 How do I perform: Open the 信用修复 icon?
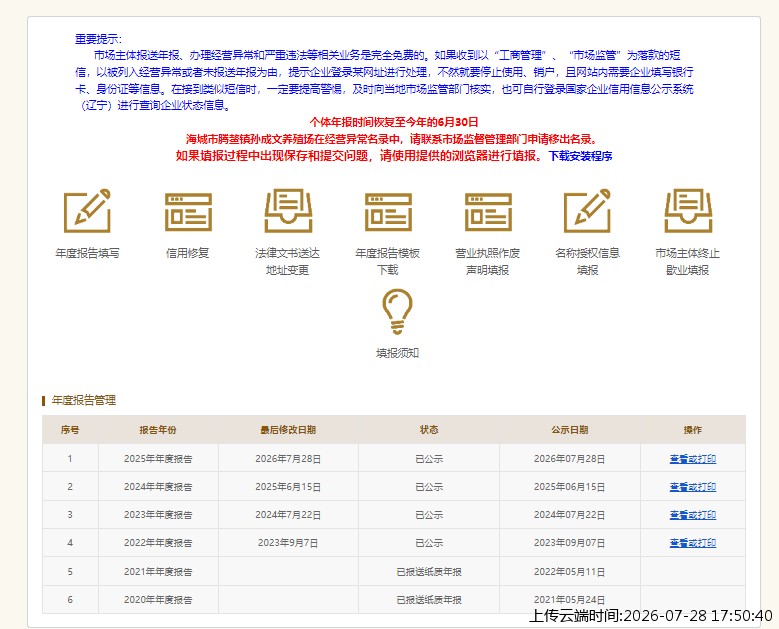tap(188, 212)
